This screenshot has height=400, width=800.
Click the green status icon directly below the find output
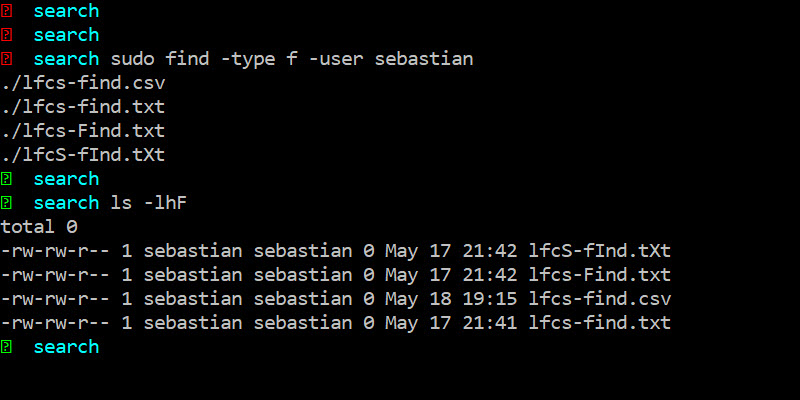[x=7, y=179]
